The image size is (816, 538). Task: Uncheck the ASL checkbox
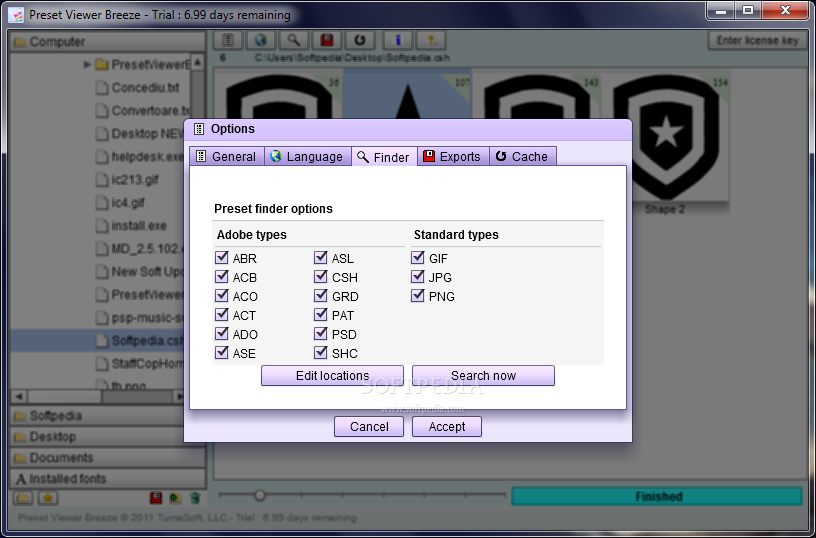(x=321, y=258)
